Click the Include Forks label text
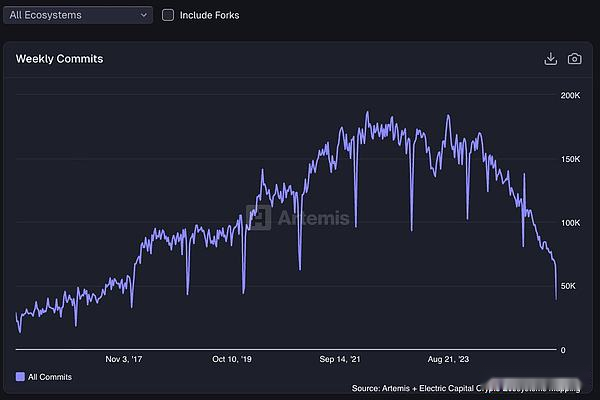The height and width of the screenshot is (400, 600). (x=209, y=15)
